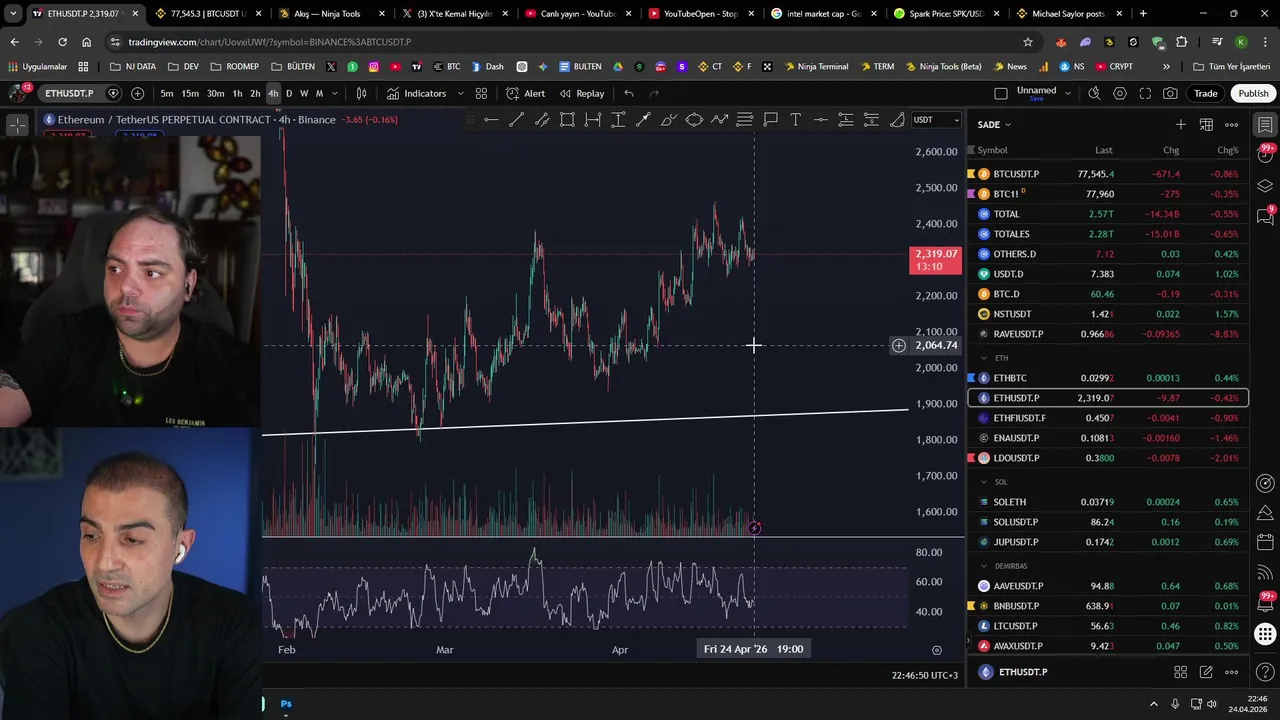Select the text T drawing tool
This screenshot has width=1280, height=720.
click(x=795, y=120)
